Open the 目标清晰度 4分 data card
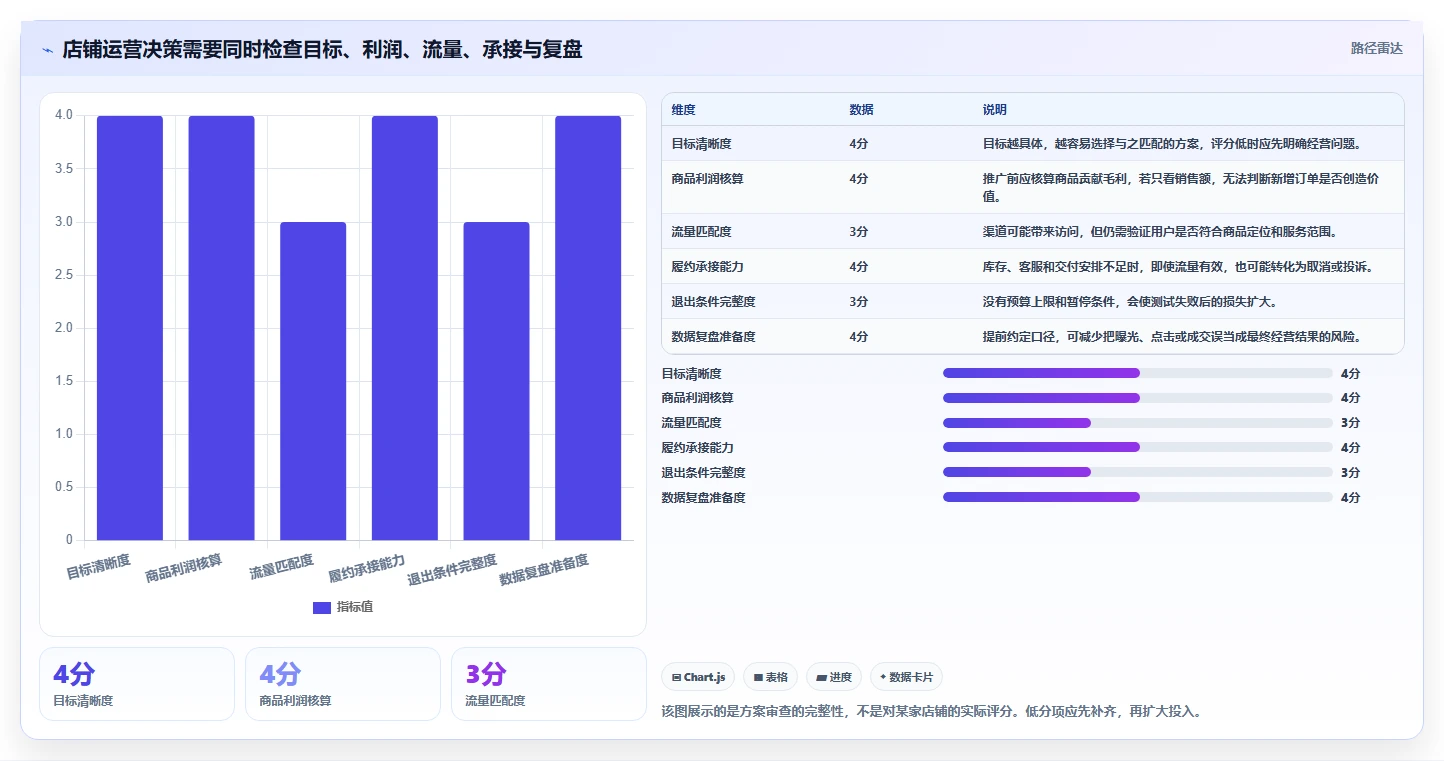Screen dimensions: 1444x761 click(x=137, y=684)
